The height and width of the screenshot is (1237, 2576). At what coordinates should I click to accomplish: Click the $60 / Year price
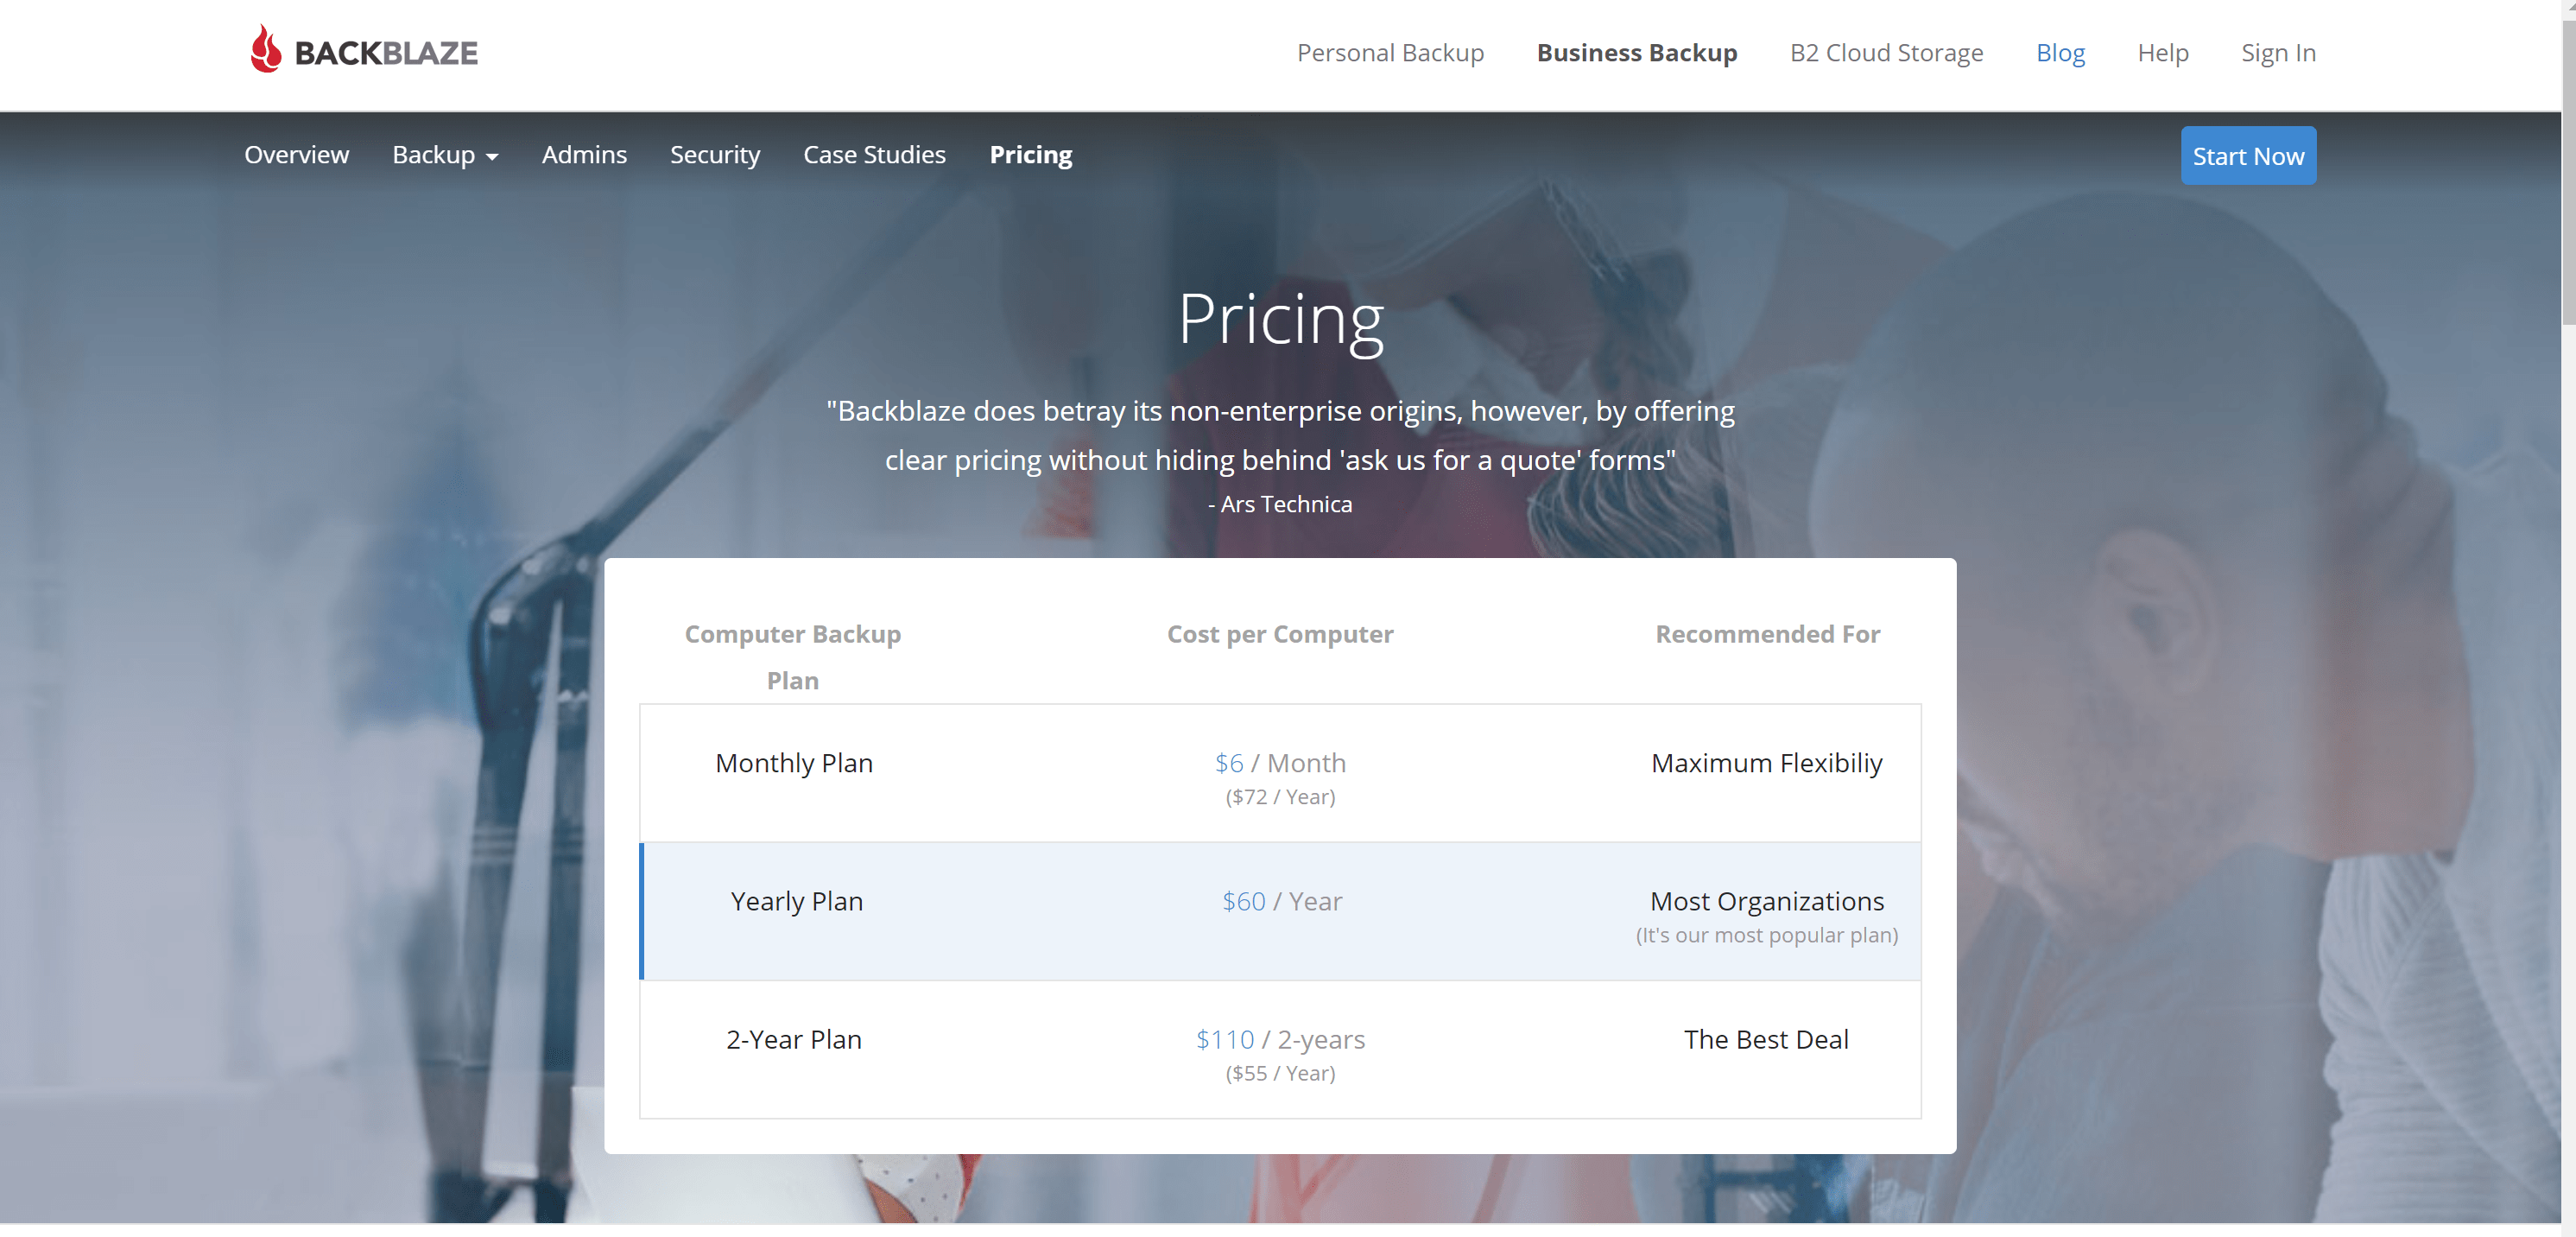point(1281,901)
